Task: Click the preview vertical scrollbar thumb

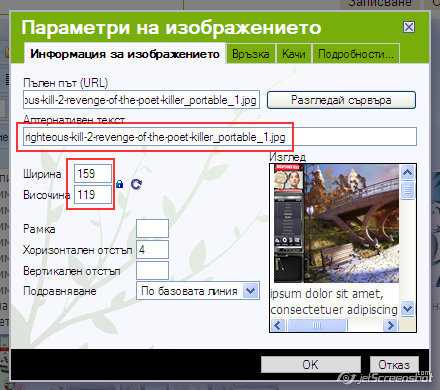Action: click(x=407, y=190)
